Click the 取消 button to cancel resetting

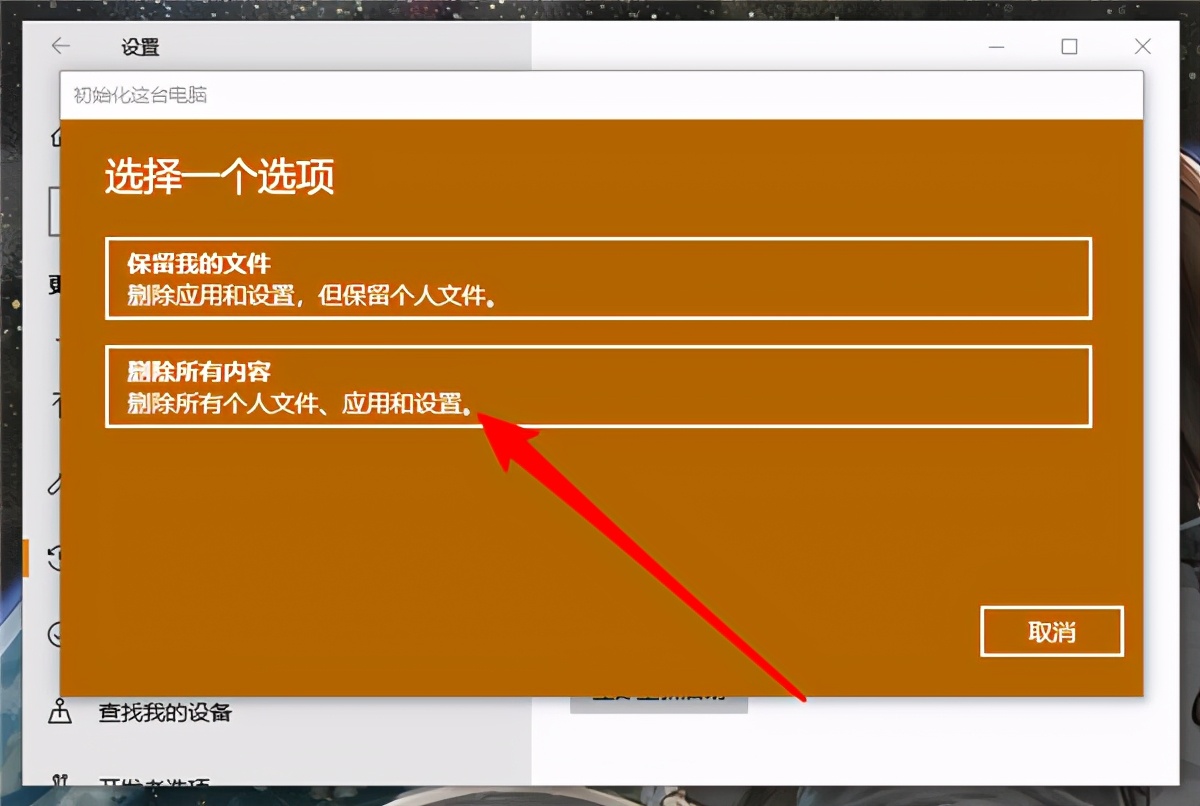click(x=1052, y=632)
